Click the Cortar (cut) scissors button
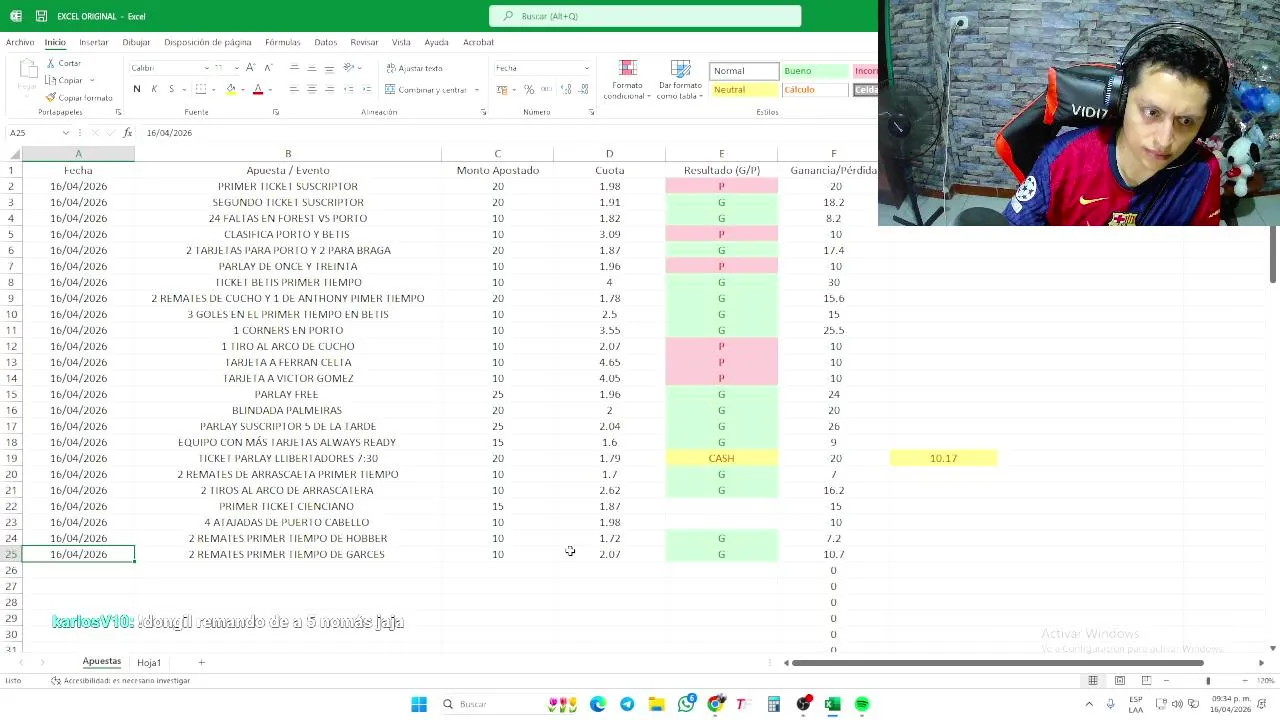The width and height of the screenshot is (1280, 720). [64, 63]
